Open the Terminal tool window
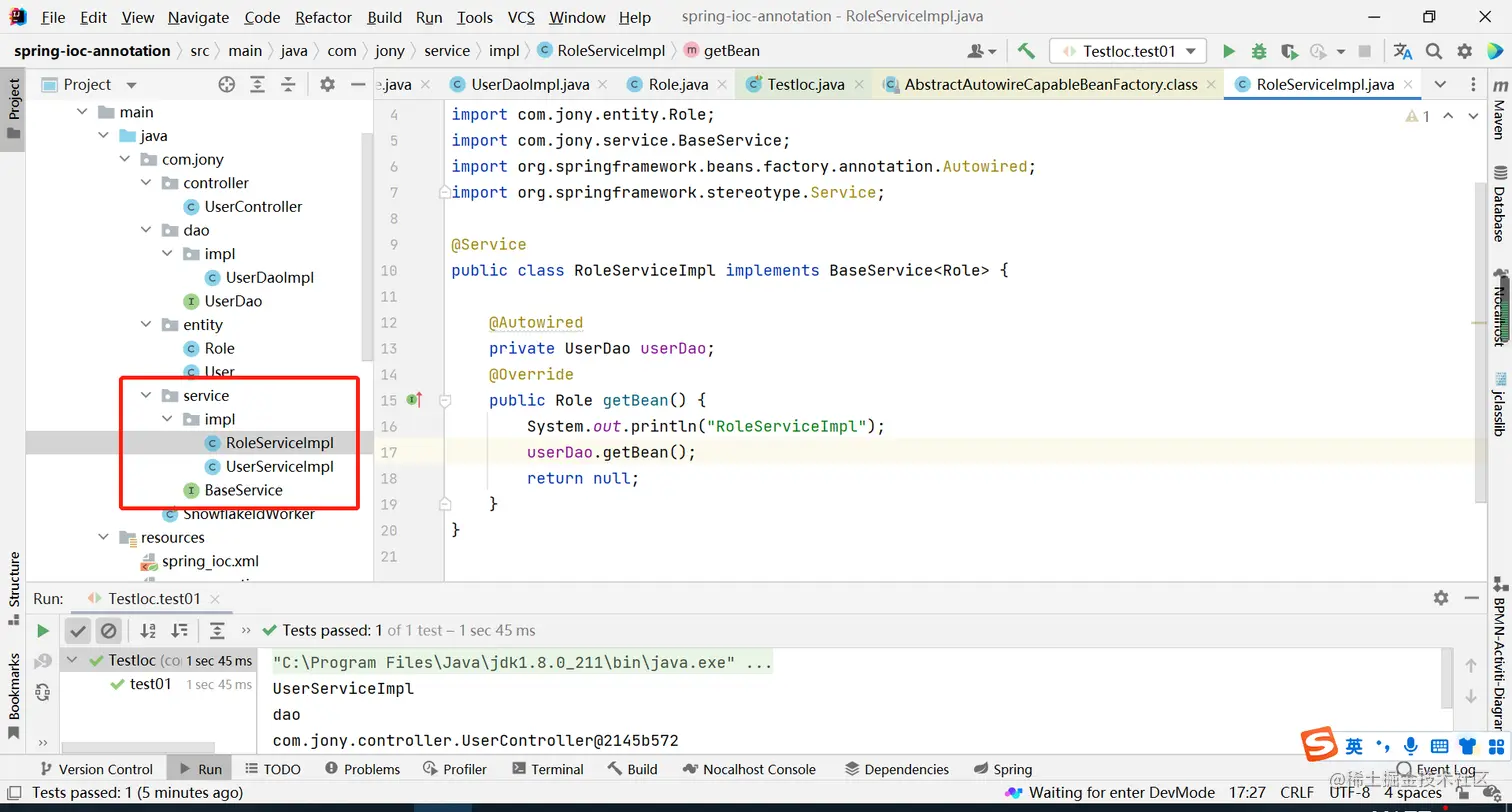The image size is (1512, 812). 548,769
